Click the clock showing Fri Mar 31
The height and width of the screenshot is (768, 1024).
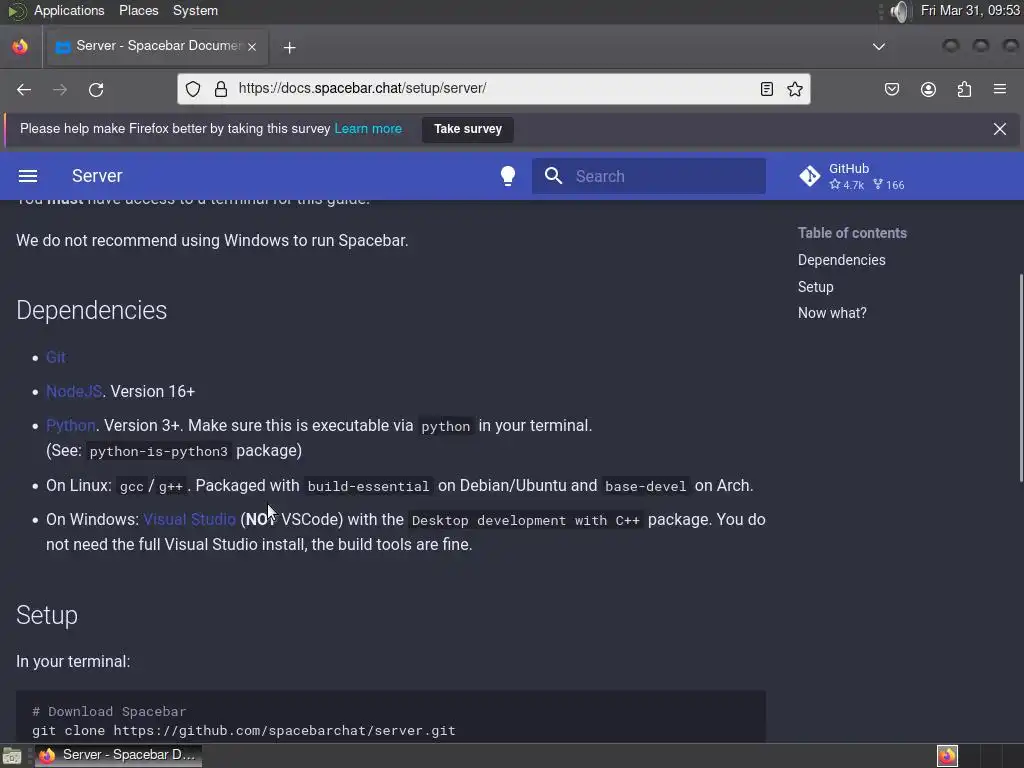[970, 10]
